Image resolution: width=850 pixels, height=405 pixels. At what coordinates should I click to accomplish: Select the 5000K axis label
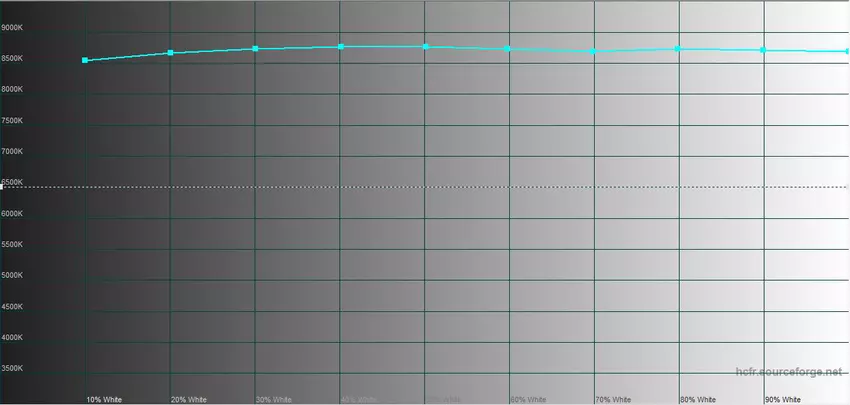pyautogui.click(x=13, y=276)
